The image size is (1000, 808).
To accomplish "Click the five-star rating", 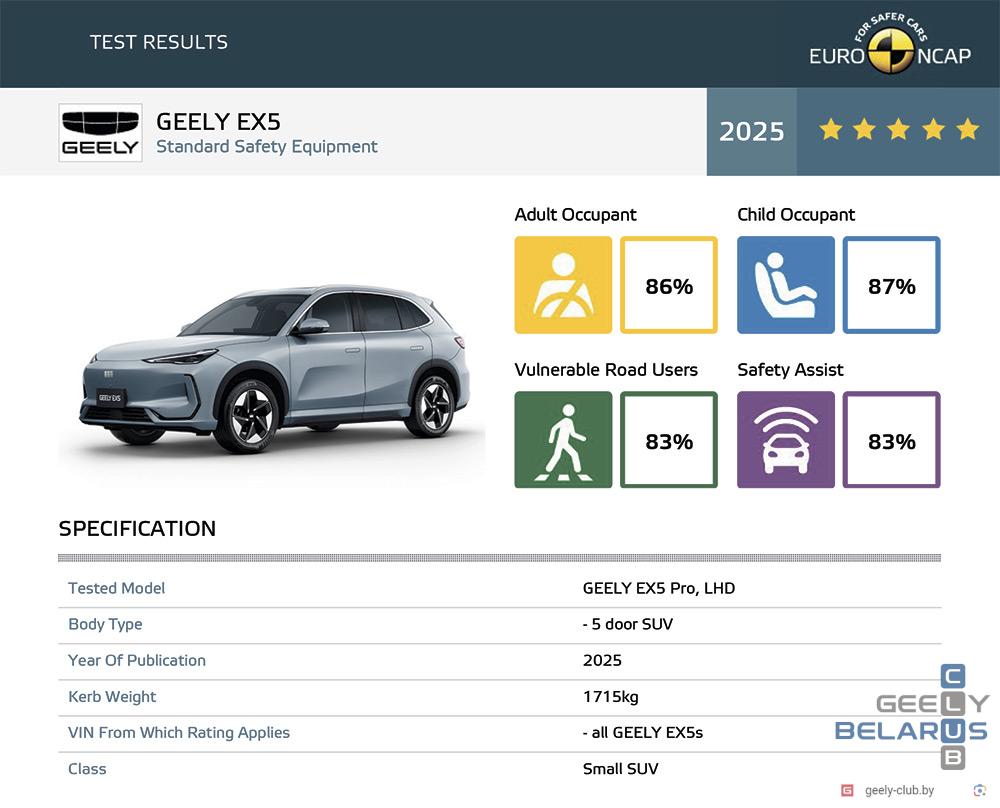I will (898, 131).
